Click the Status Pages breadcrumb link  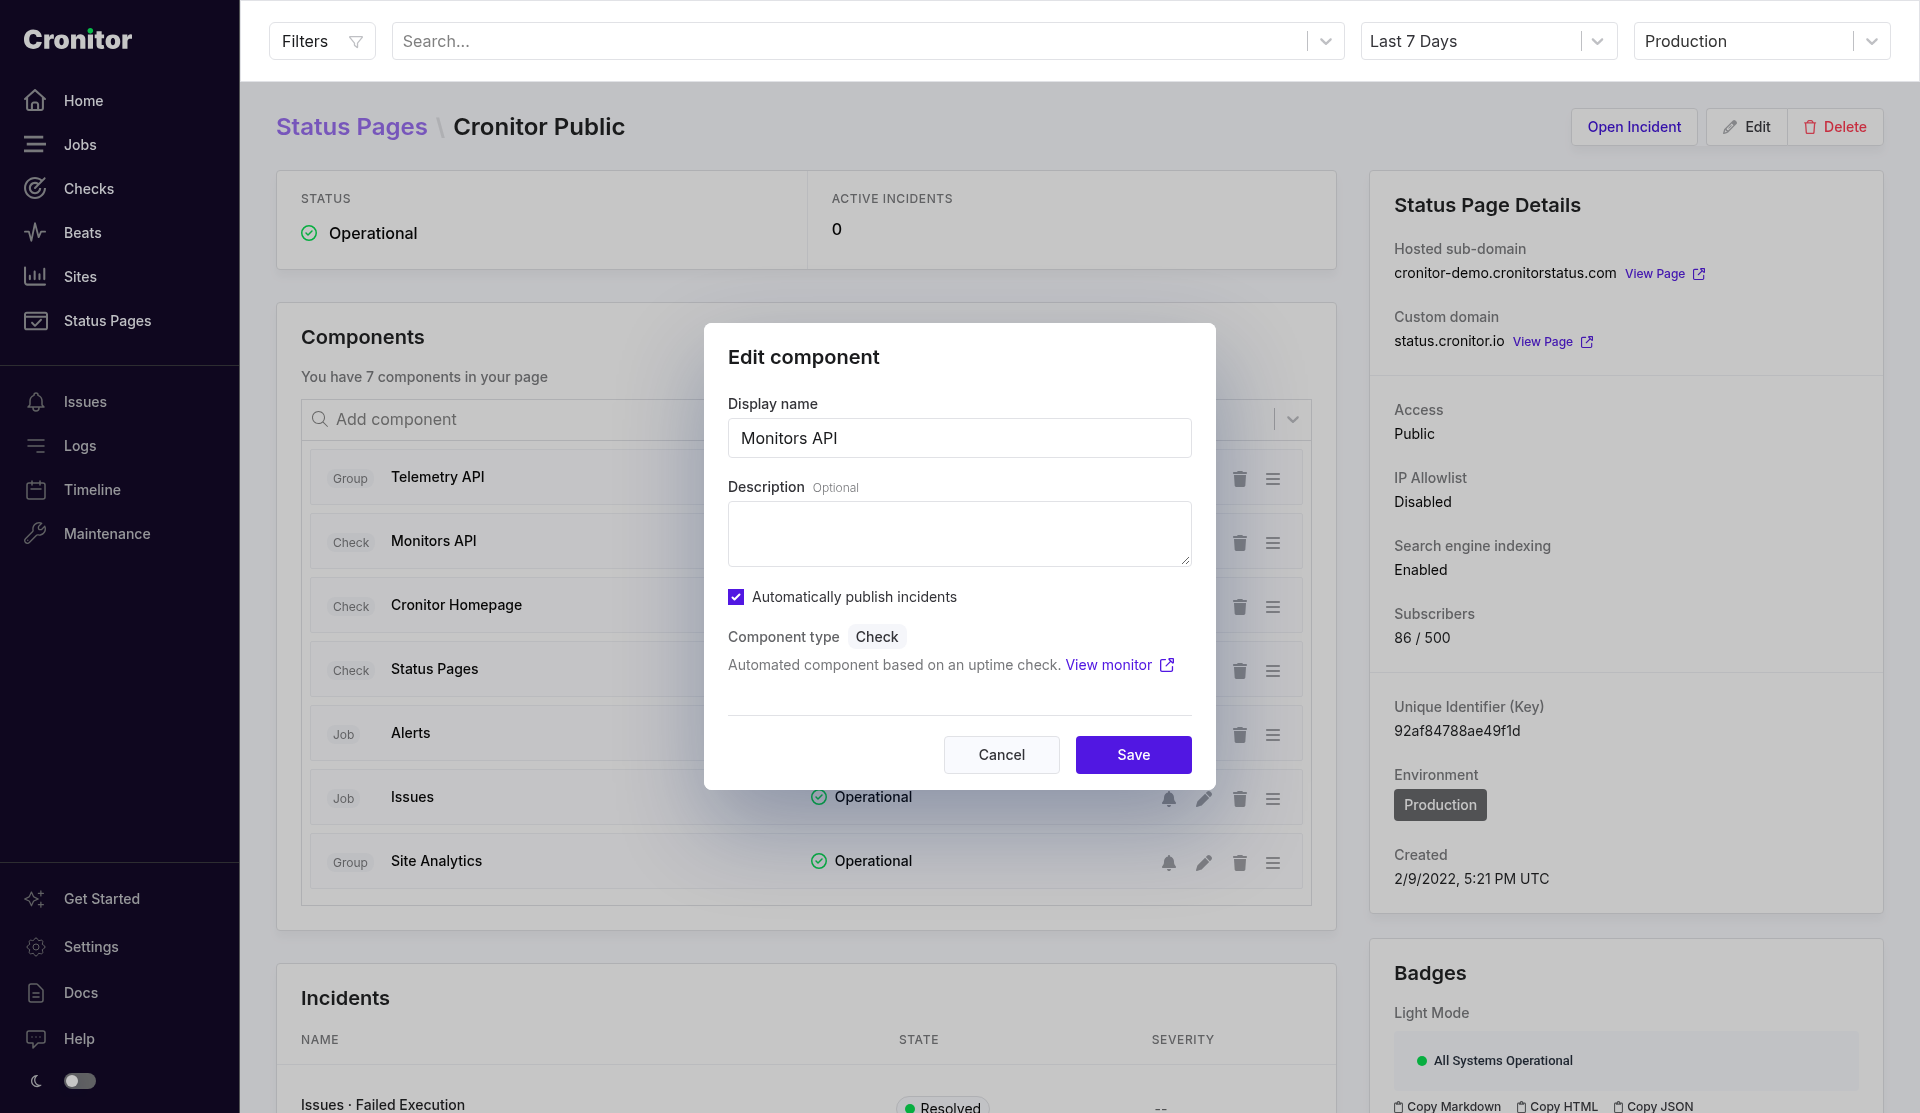click(352, 127)
